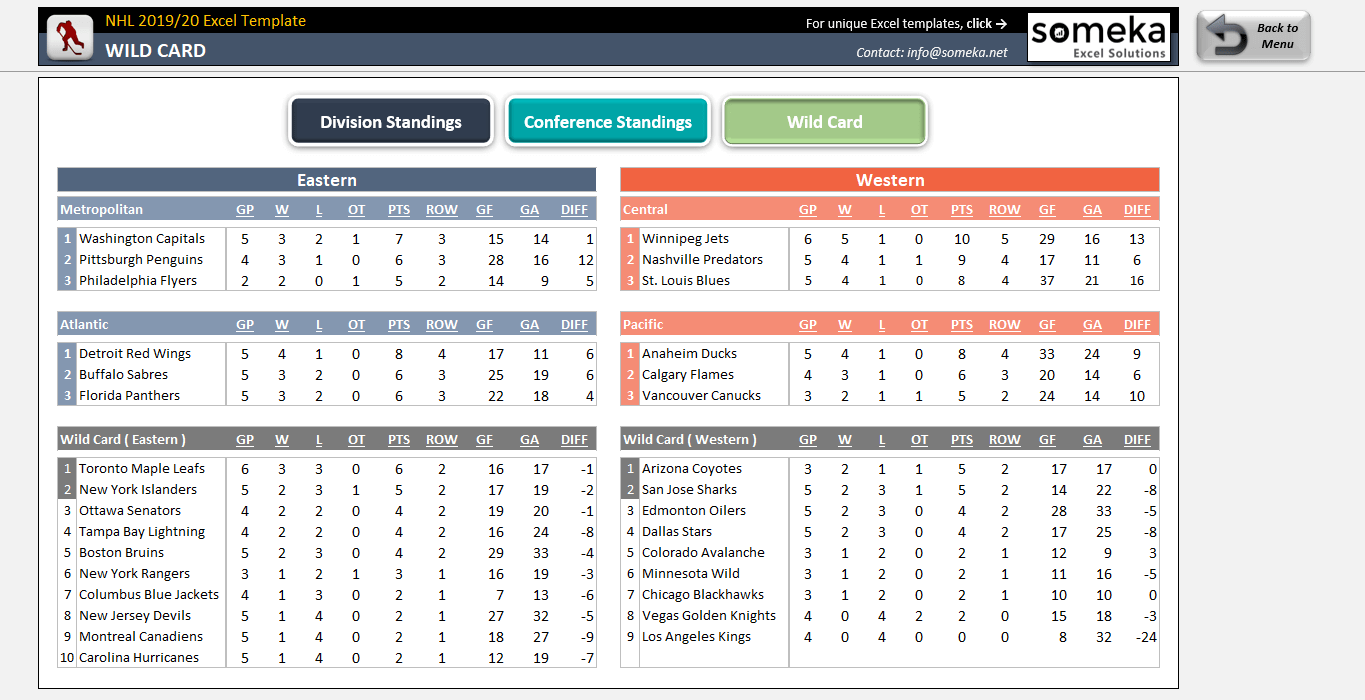This screenshot has width=1365, height=700.
Task: Click the Someka Excel Solutions logo
Action: (1098, 37)
